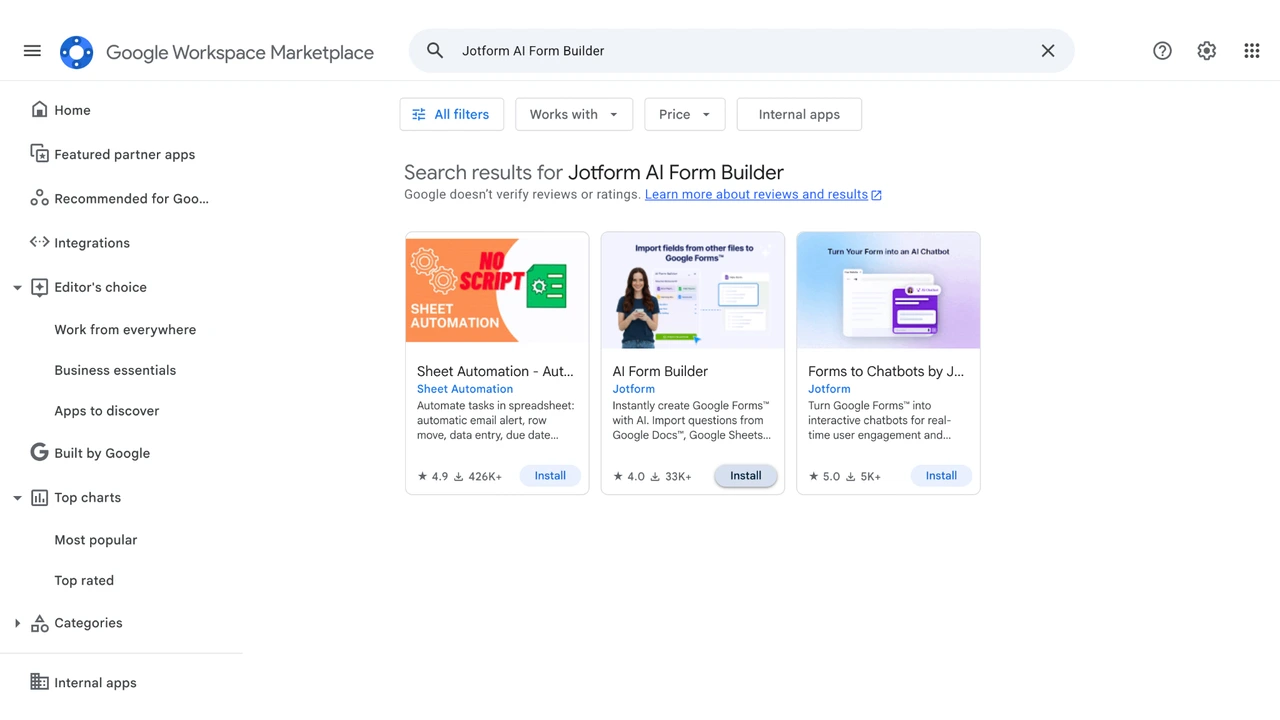
Task: Click the search magnifier icon
Action: [435, 51]
